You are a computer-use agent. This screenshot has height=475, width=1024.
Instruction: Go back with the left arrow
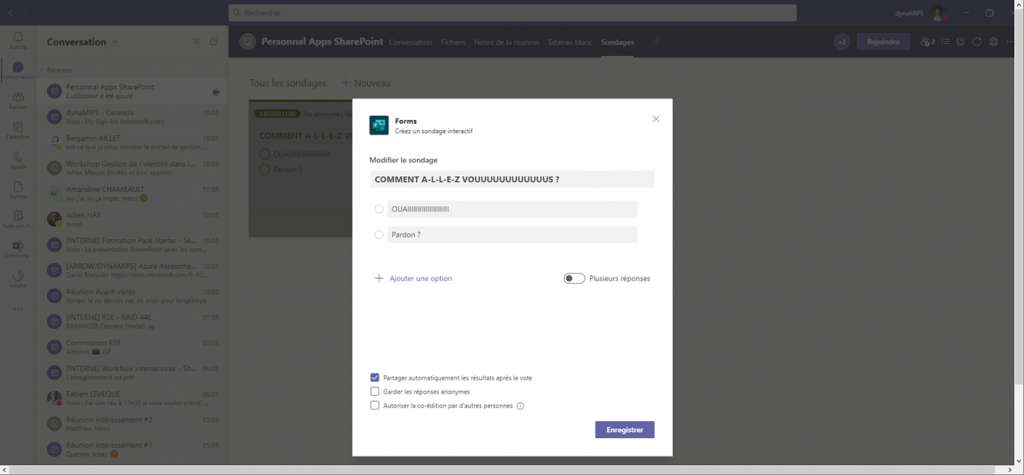[x=10, y=12]
